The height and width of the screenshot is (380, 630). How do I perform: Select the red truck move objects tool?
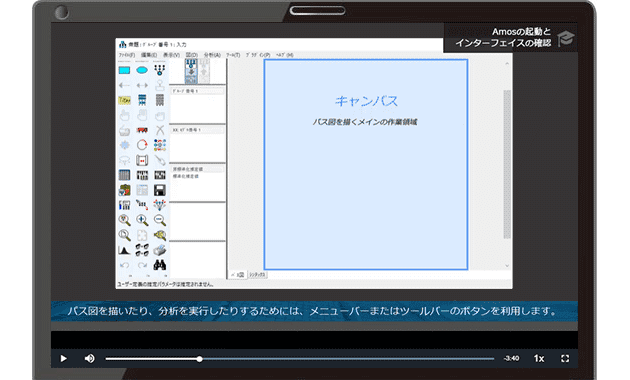142,130
